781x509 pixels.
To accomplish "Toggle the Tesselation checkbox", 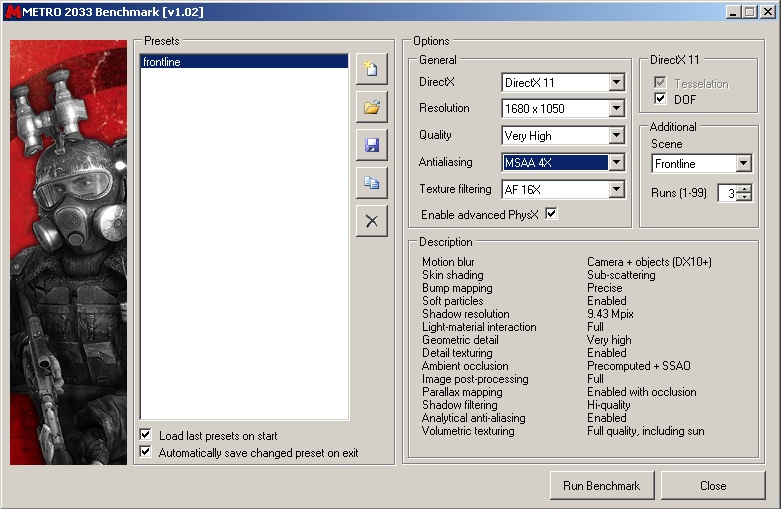I will pos(660,83).
